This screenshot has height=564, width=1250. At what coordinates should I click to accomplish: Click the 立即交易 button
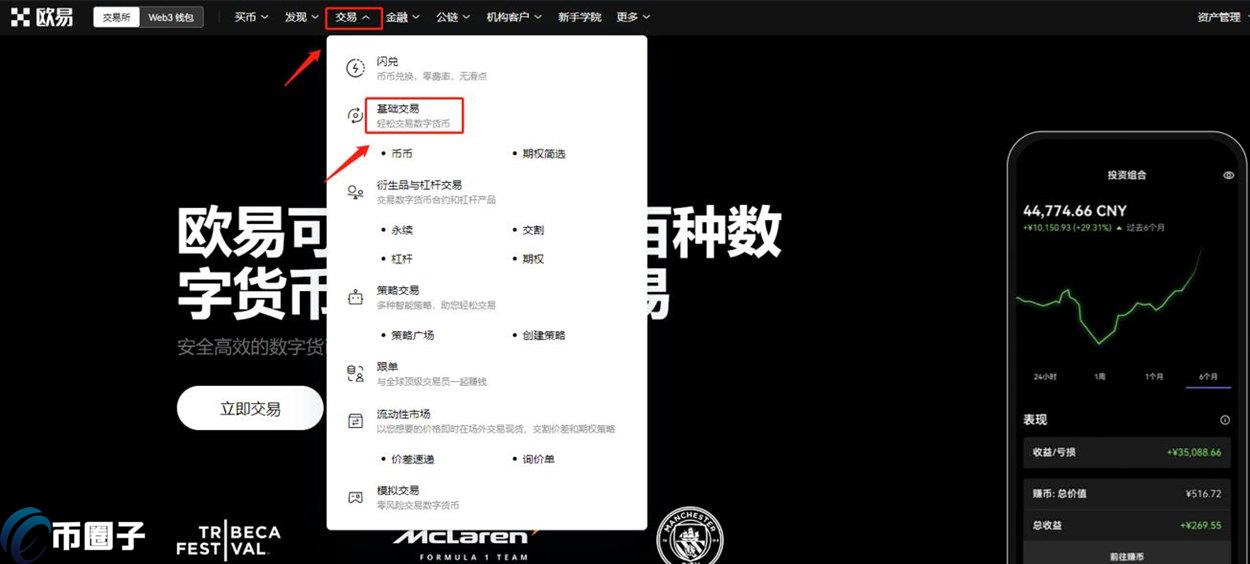[x=250, y=408]
